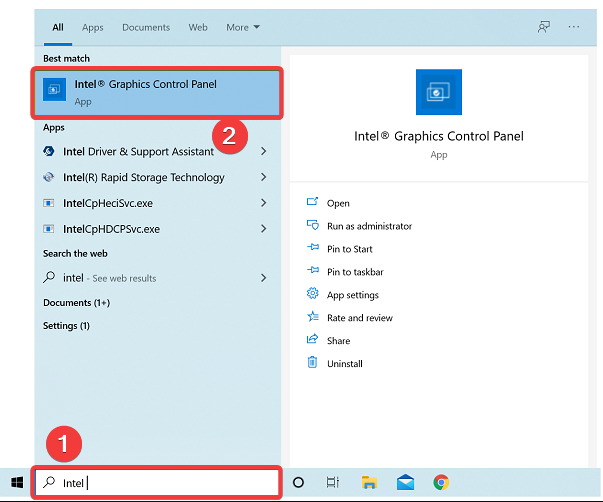This screenshot has width=603, height=502.
Task: Switch to the Web tab
Action: (x=198, y=27)
